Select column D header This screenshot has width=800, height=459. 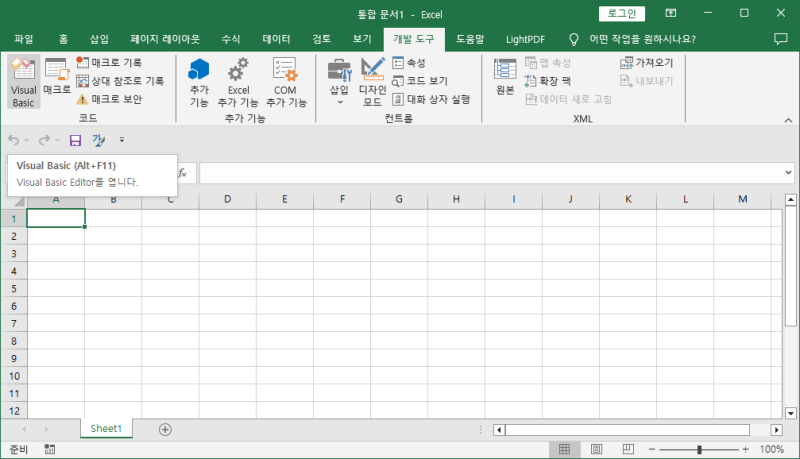click(228, 199)
